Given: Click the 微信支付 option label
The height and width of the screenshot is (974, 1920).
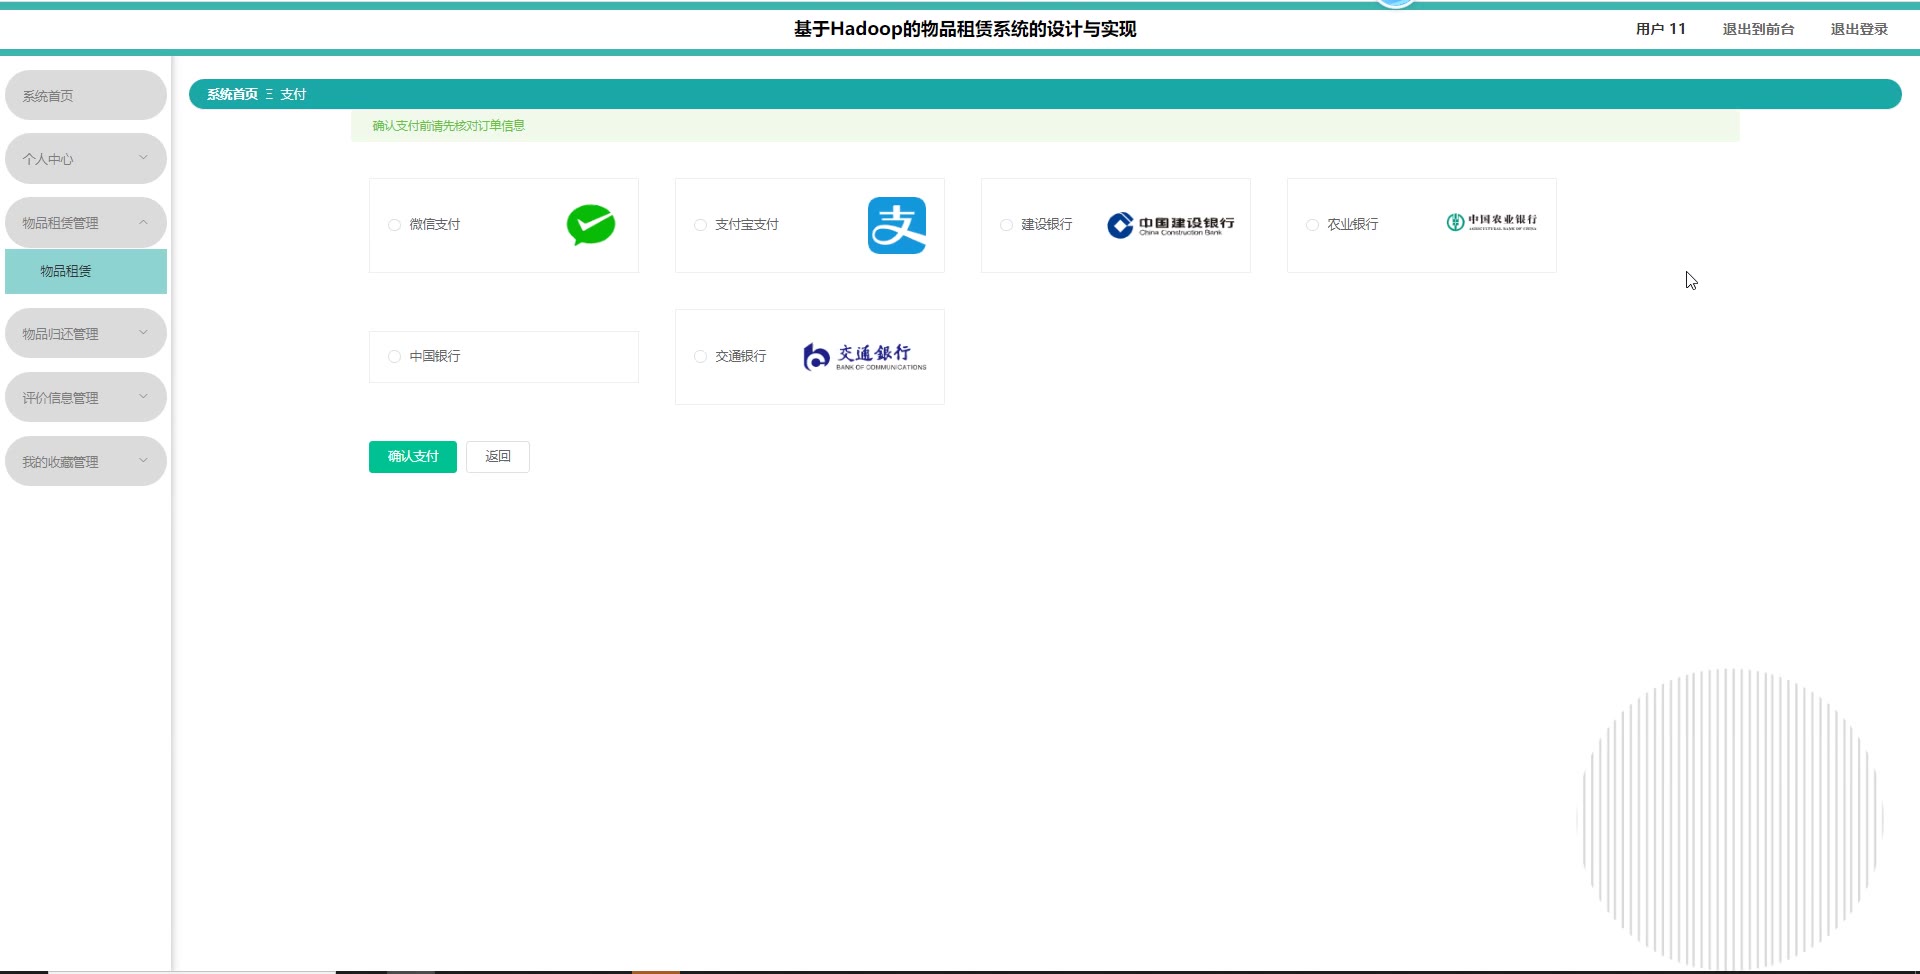Looking at the screenshot, I should click(435, 225).
